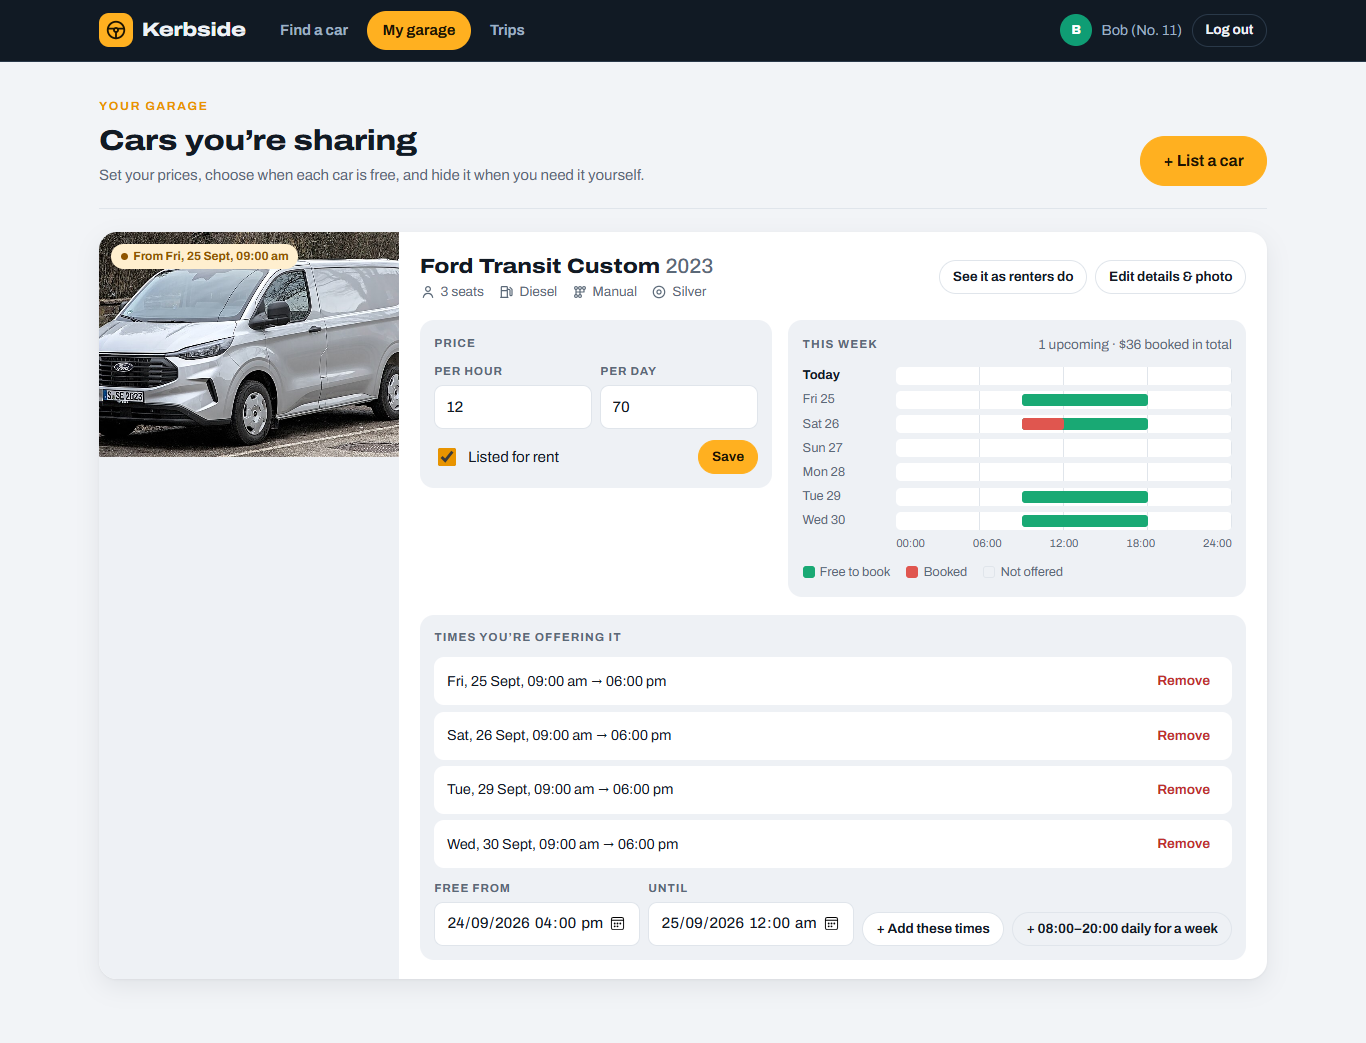Remove the Wed, 30 Sept time slot
1366x1043 pixels.
(1183, 844)
